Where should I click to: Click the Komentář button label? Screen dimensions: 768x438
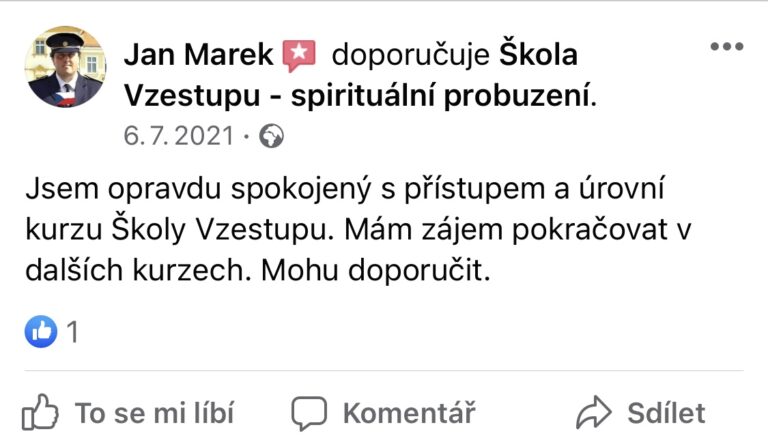409,413
